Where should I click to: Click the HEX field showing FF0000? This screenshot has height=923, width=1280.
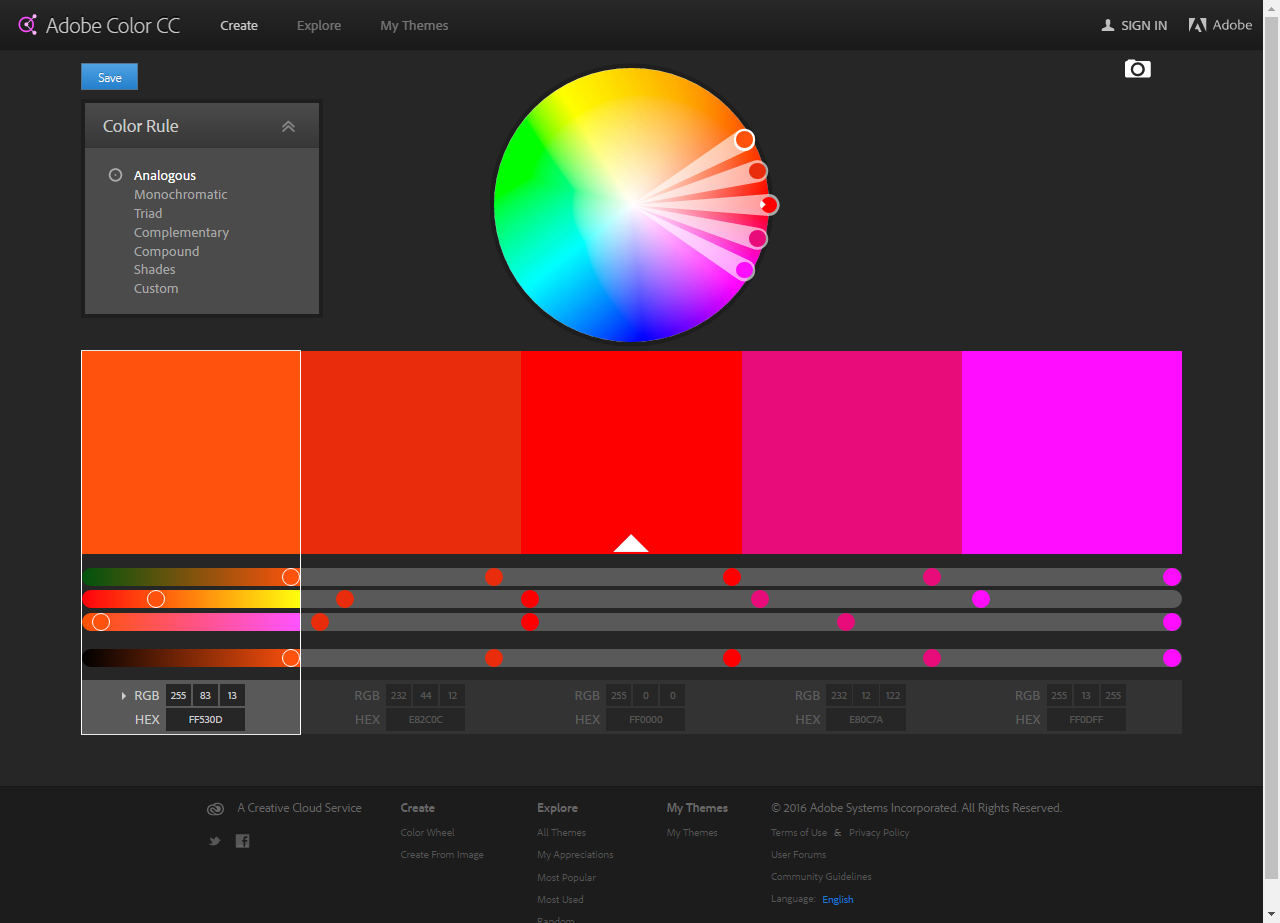[645, 719]
